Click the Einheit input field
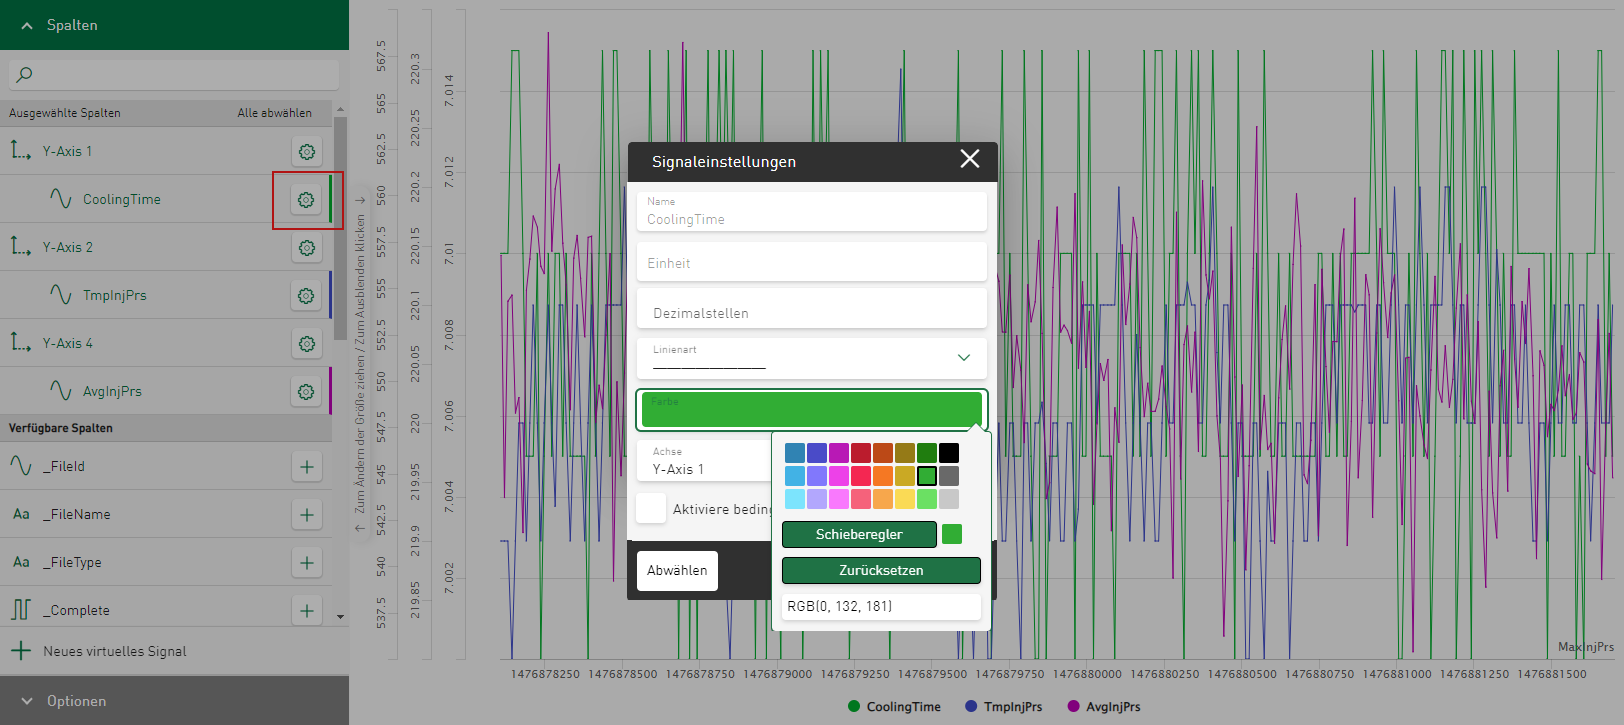Viewport: 1624px width, 725px height. (811, 263)
